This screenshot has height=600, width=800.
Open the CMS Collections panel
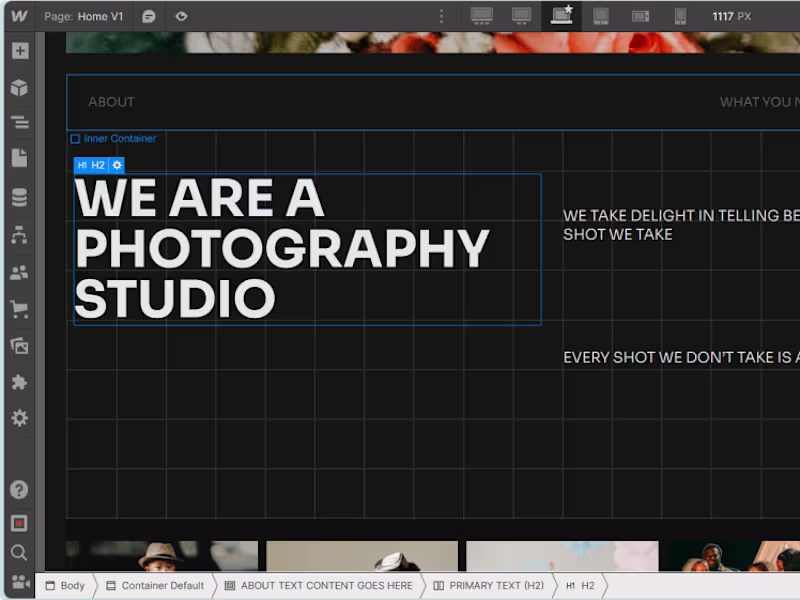click(20, 197)
